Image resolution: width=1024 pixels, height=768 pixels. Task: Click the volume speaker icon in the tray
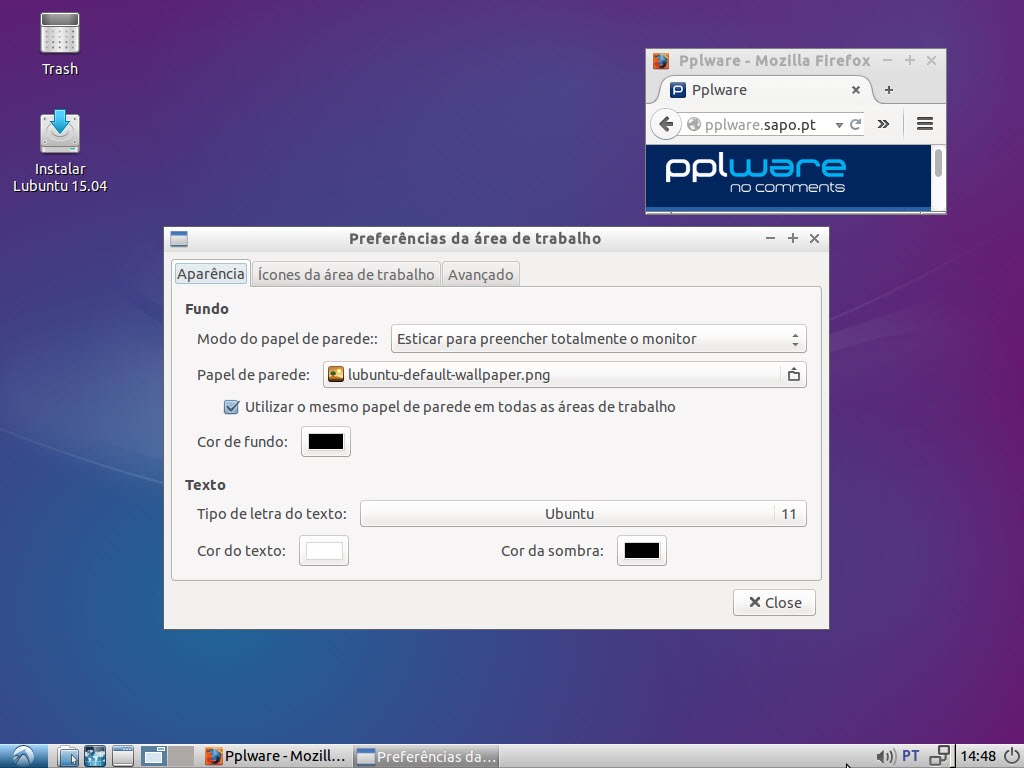coord(884,756)
